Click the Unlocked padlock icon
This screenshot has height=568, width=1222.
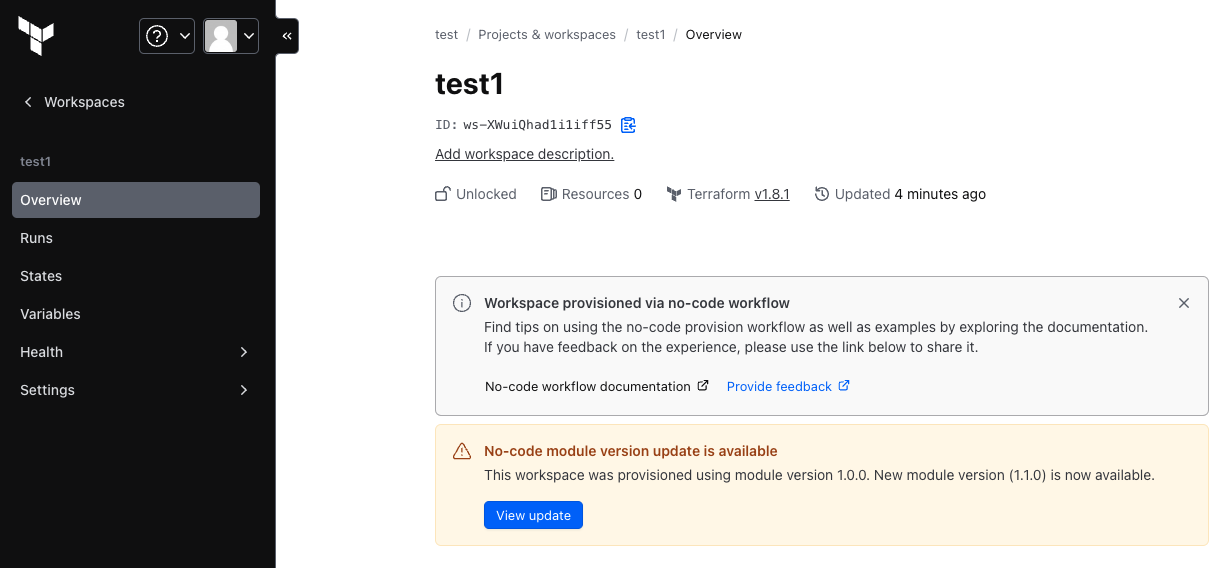tap(442, 194)
